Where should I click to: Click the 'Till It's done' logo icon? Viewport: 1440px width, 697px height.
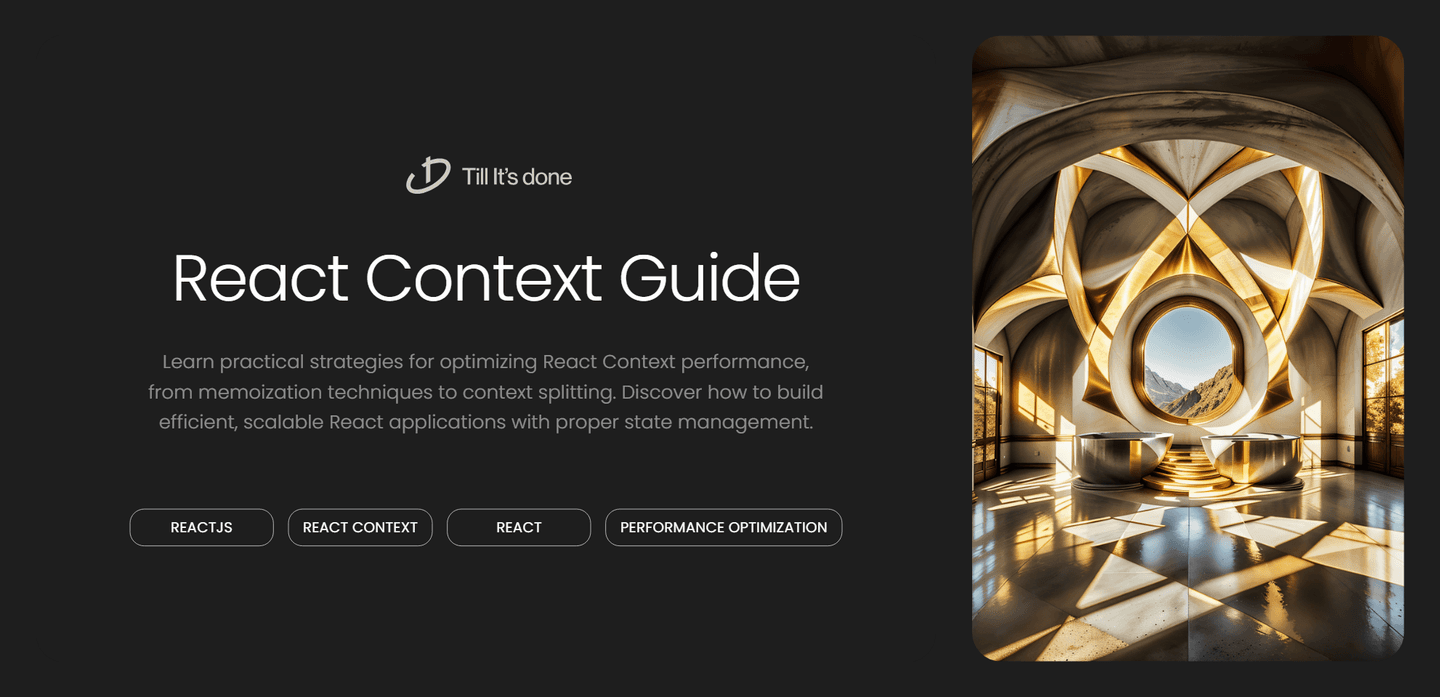point(423,174)
